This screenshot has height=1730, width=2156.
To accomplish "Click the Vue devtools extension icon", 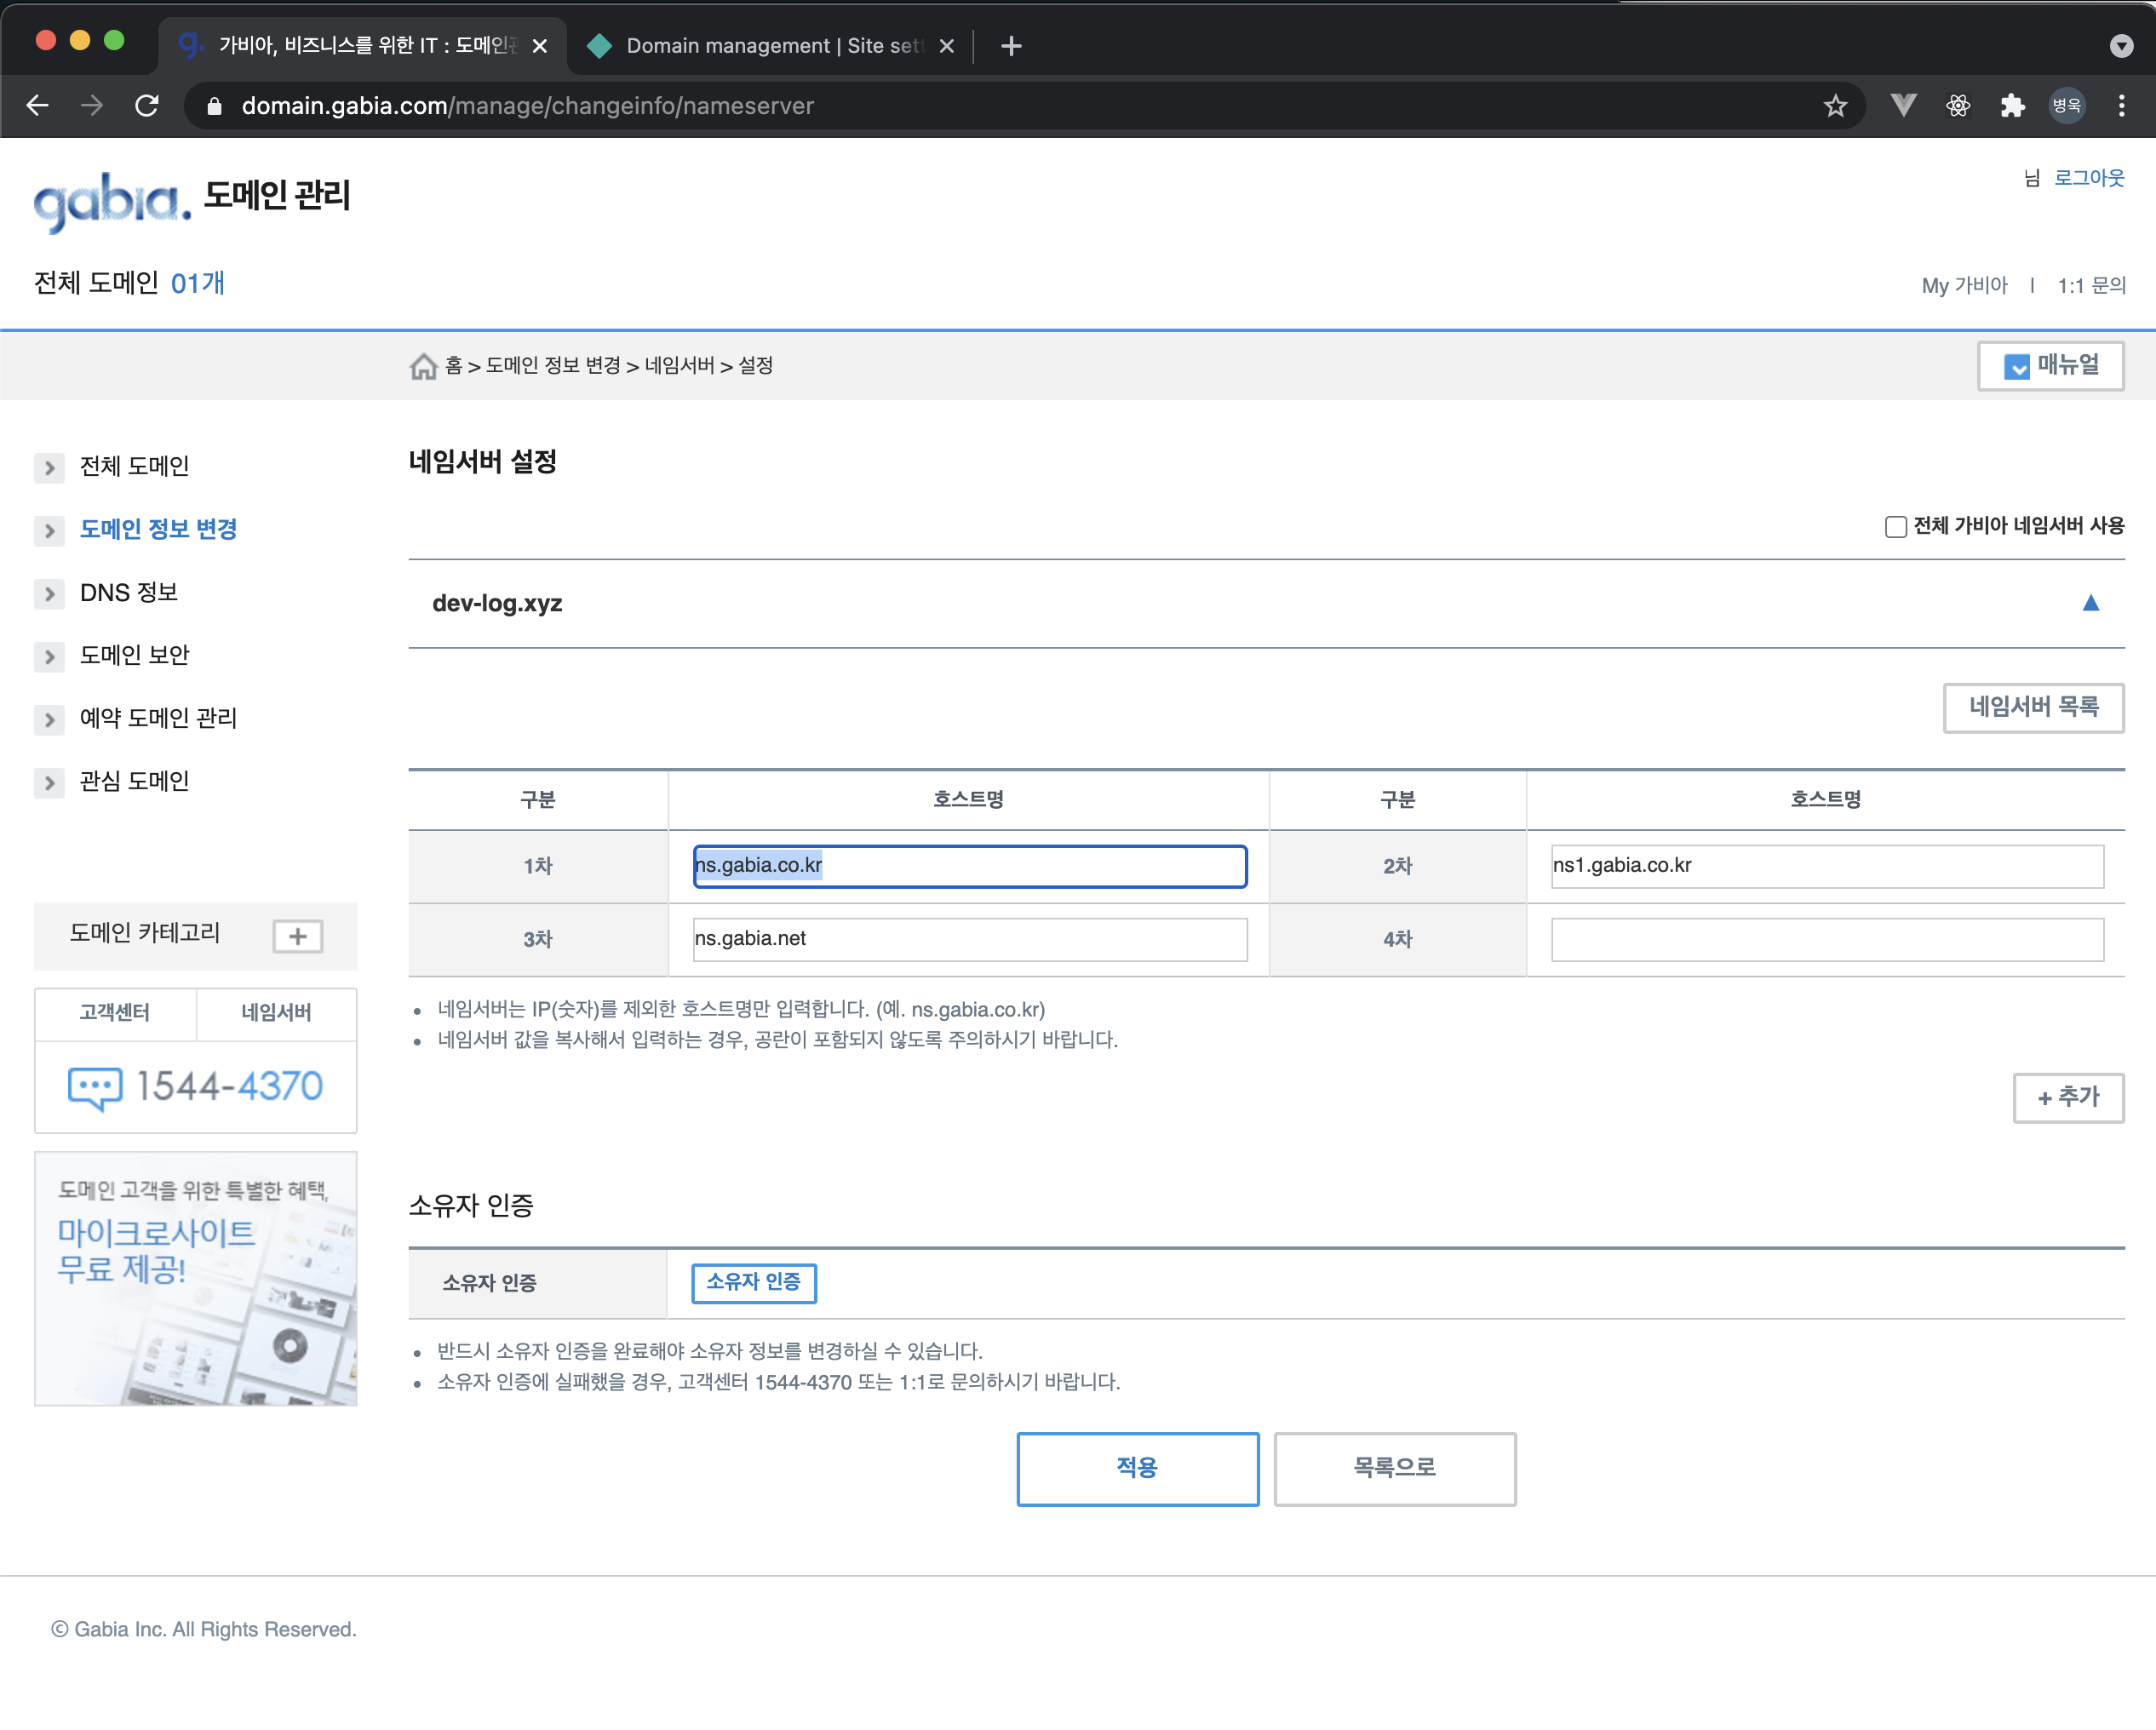I will tap(1903, 106).
